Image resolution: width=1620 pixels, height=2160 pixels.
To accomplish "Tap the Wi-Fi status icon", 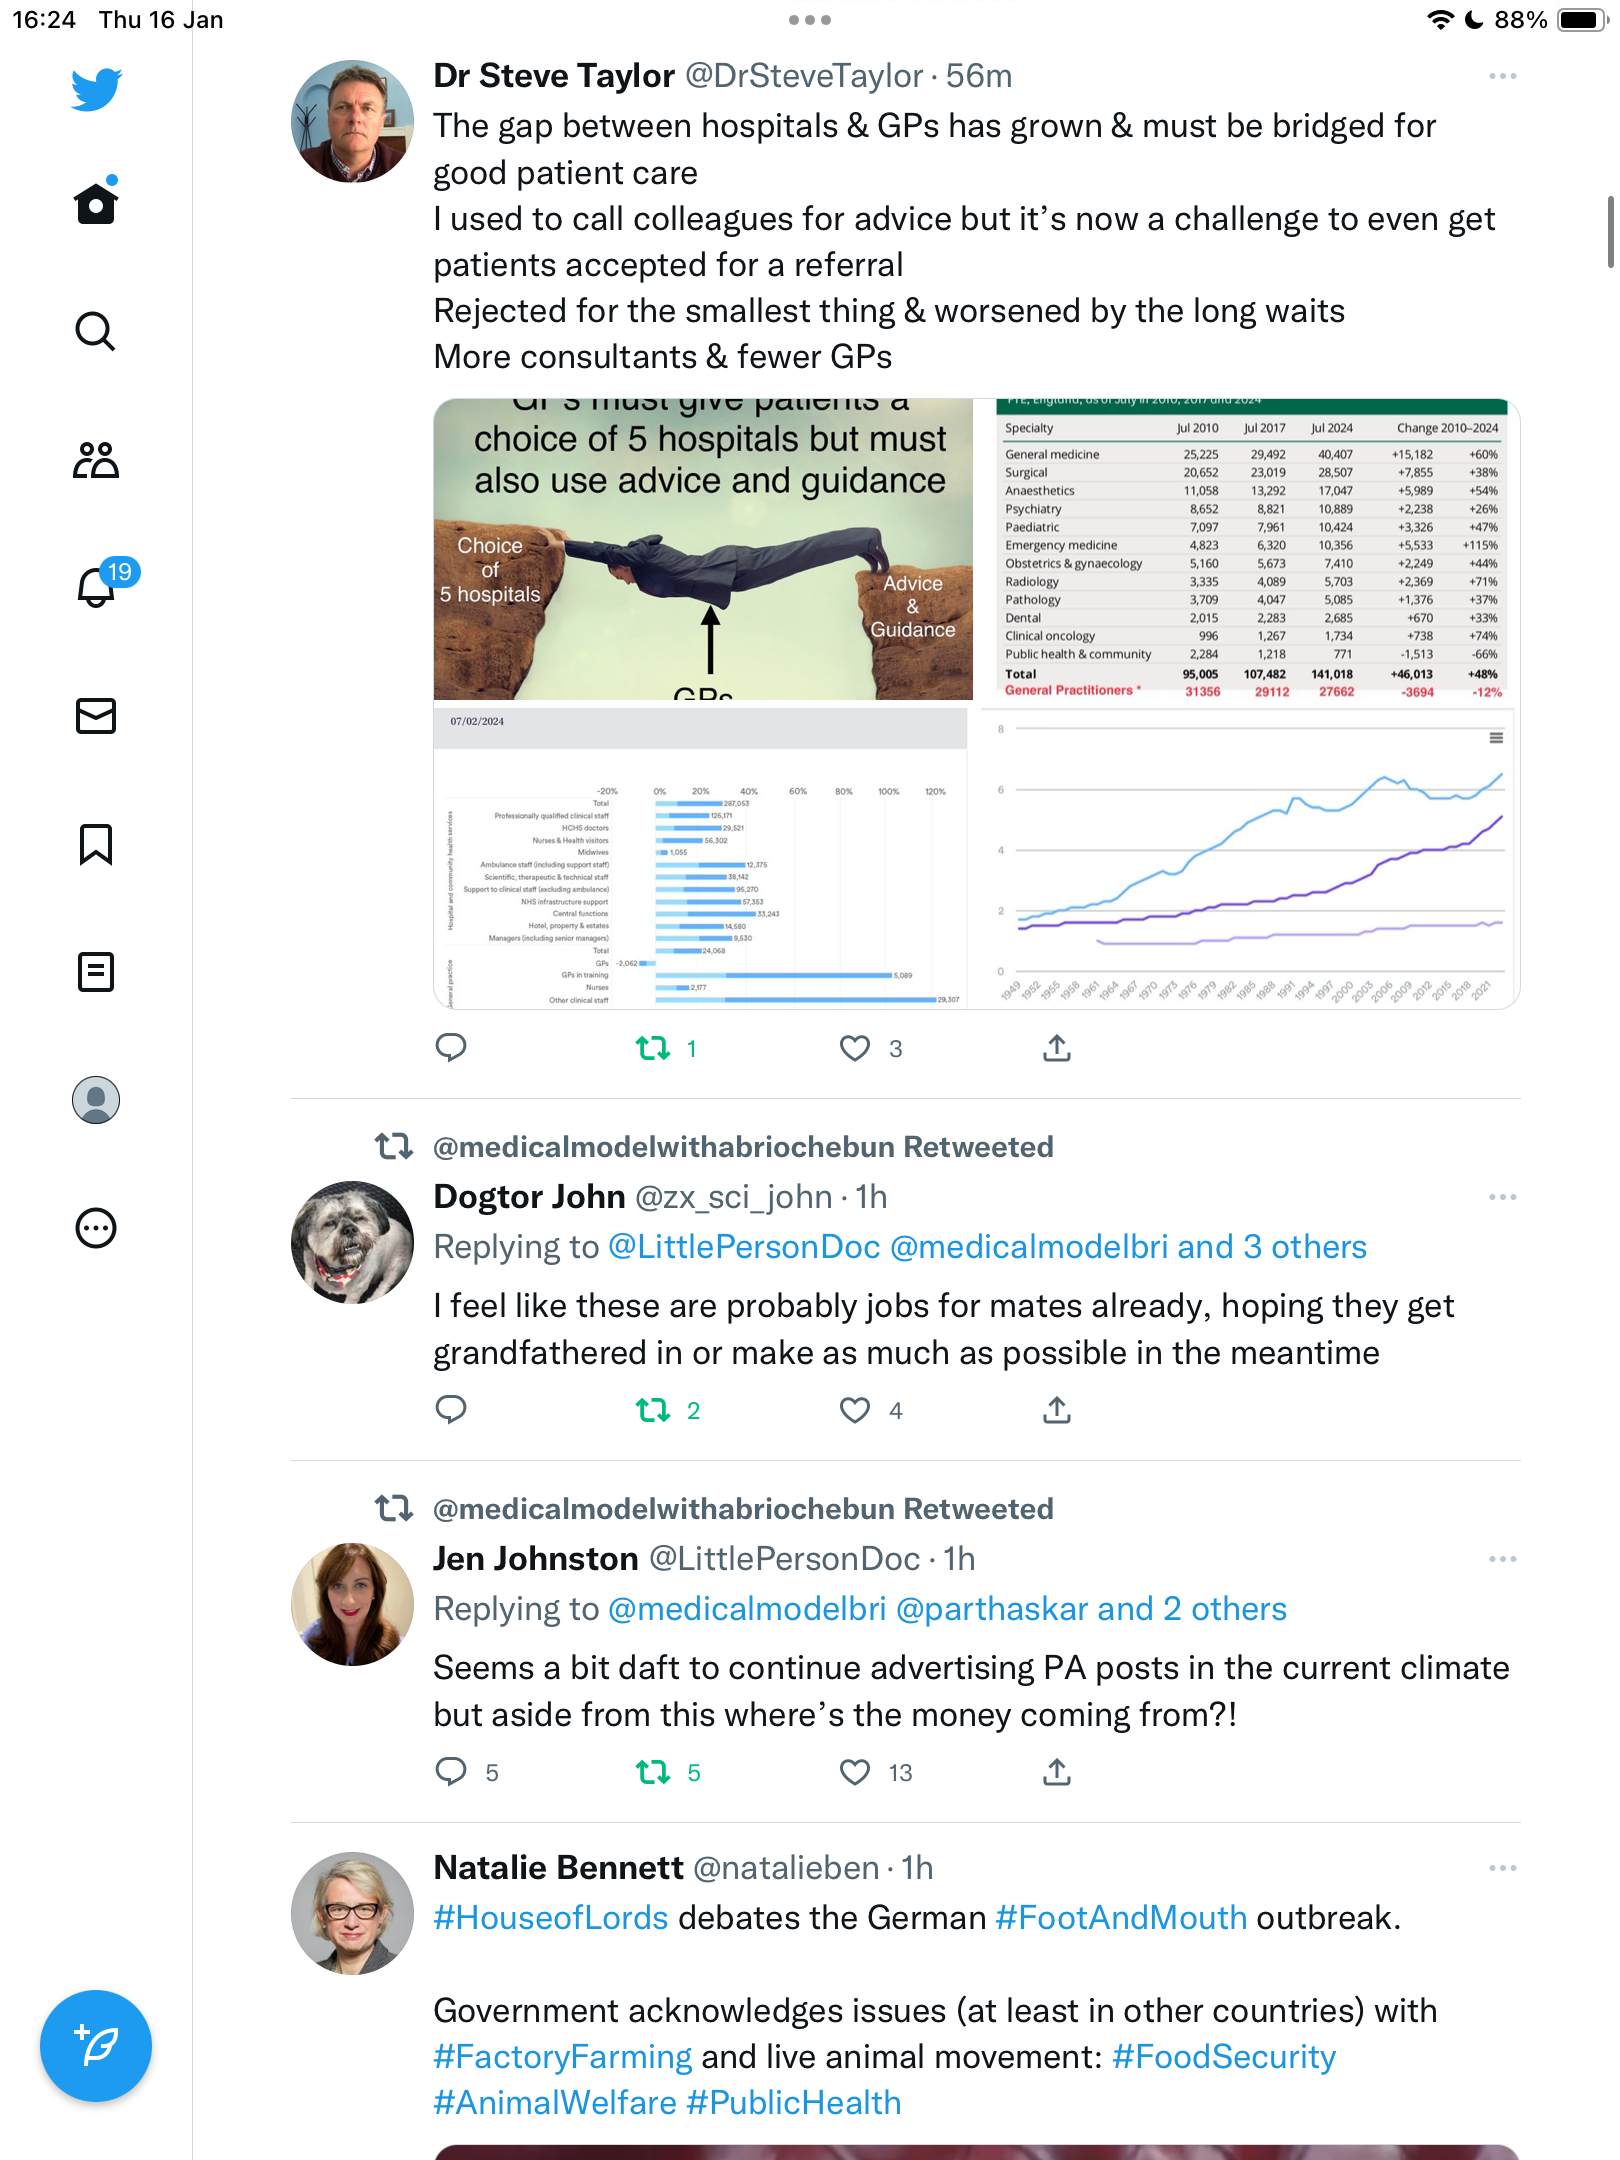I will pyautogui.click(x=1440, y=20).
